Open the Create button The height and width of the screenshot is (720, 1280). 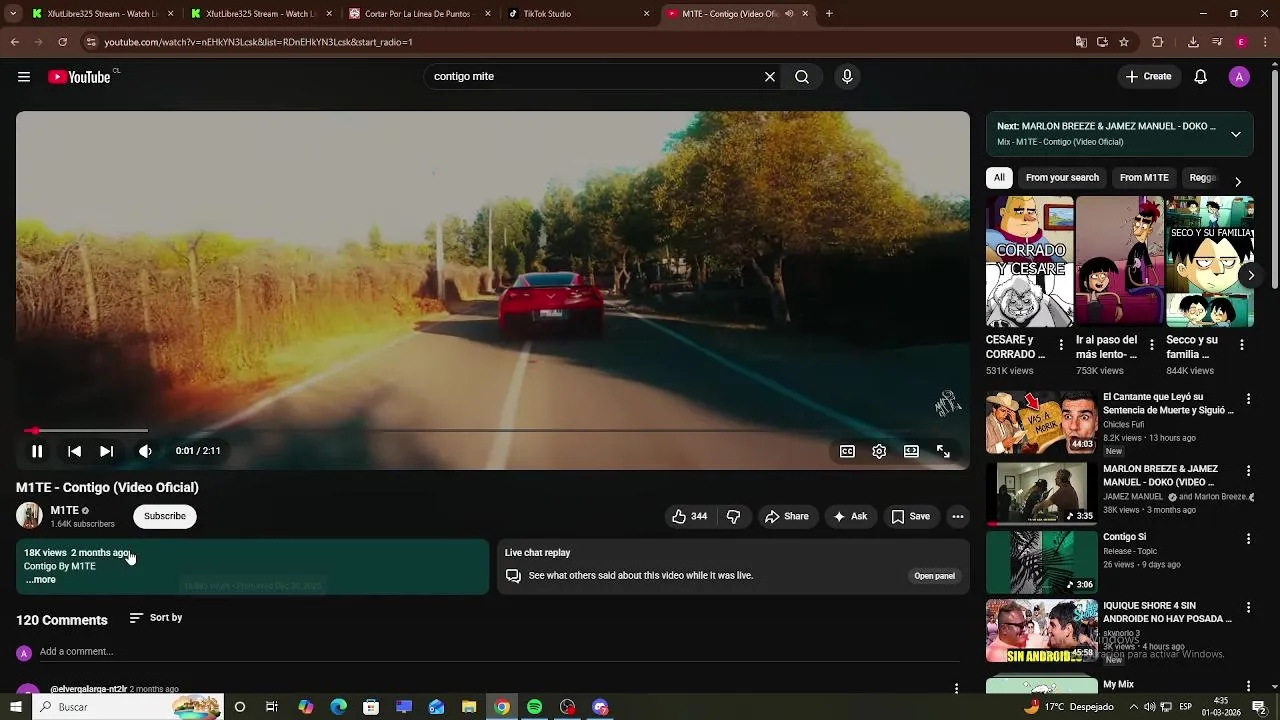point(1148,77)
